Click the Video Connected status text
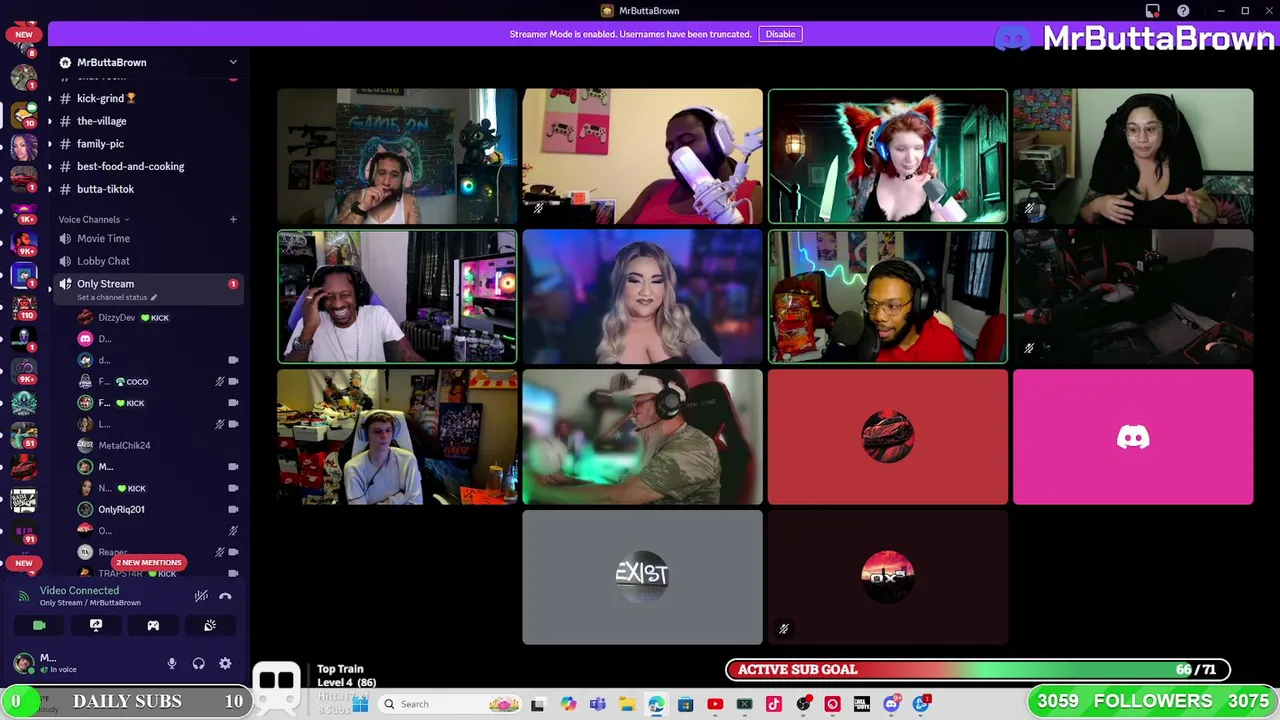The height and width of the screenshot is (720, 1280). click(x=79, y=590)
